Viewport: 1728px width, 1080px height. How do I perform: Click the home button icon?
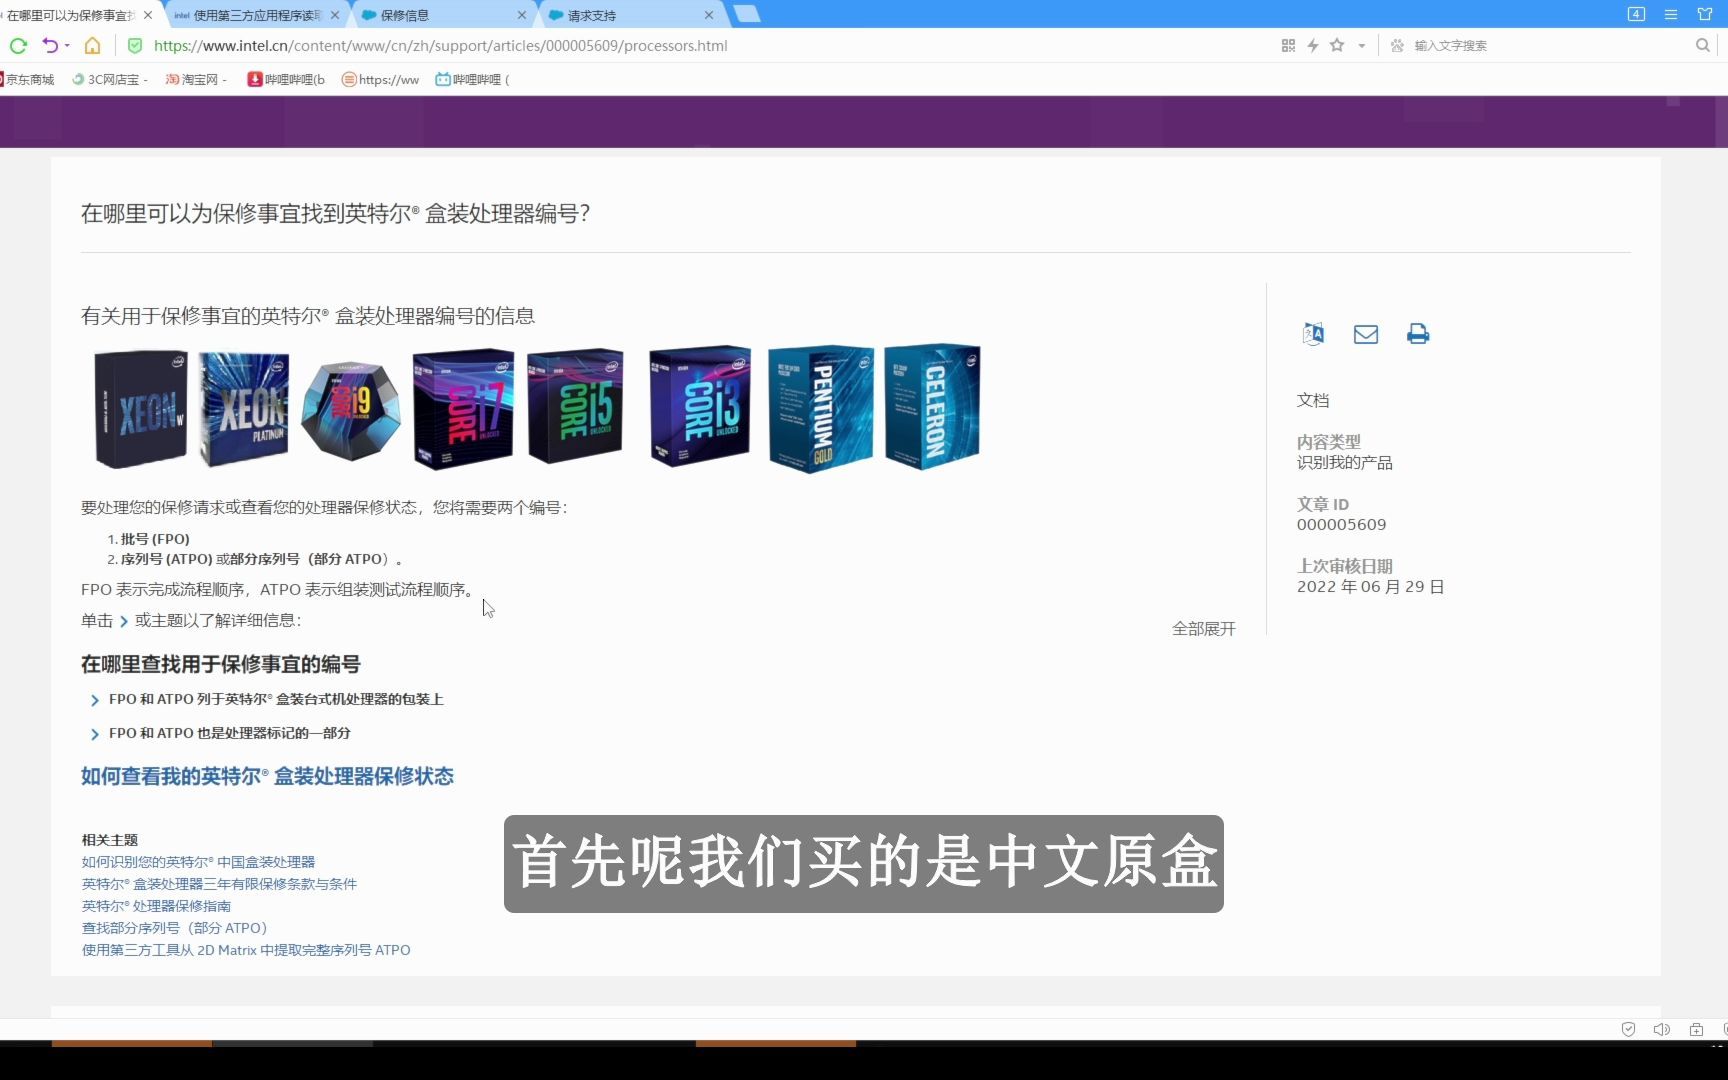(x=93, y=45)
